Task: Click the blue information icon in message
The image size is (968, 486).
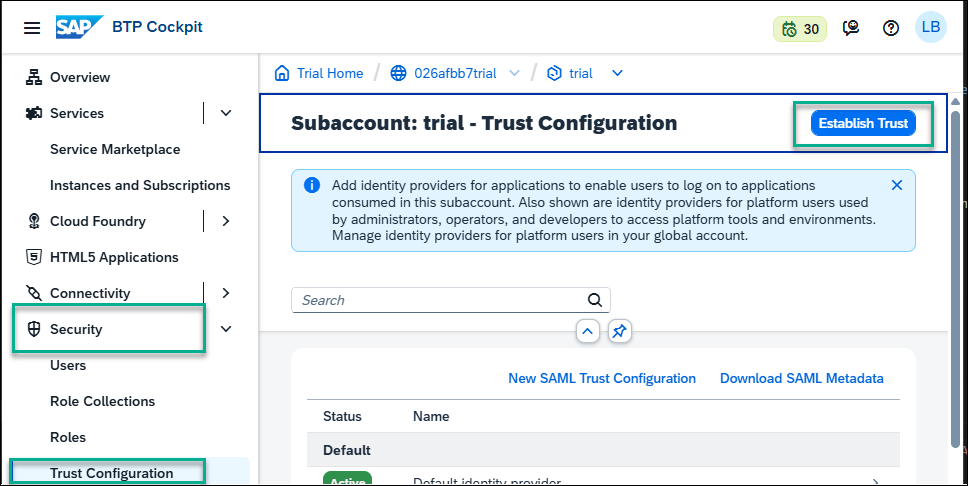Action: [312, 185]
